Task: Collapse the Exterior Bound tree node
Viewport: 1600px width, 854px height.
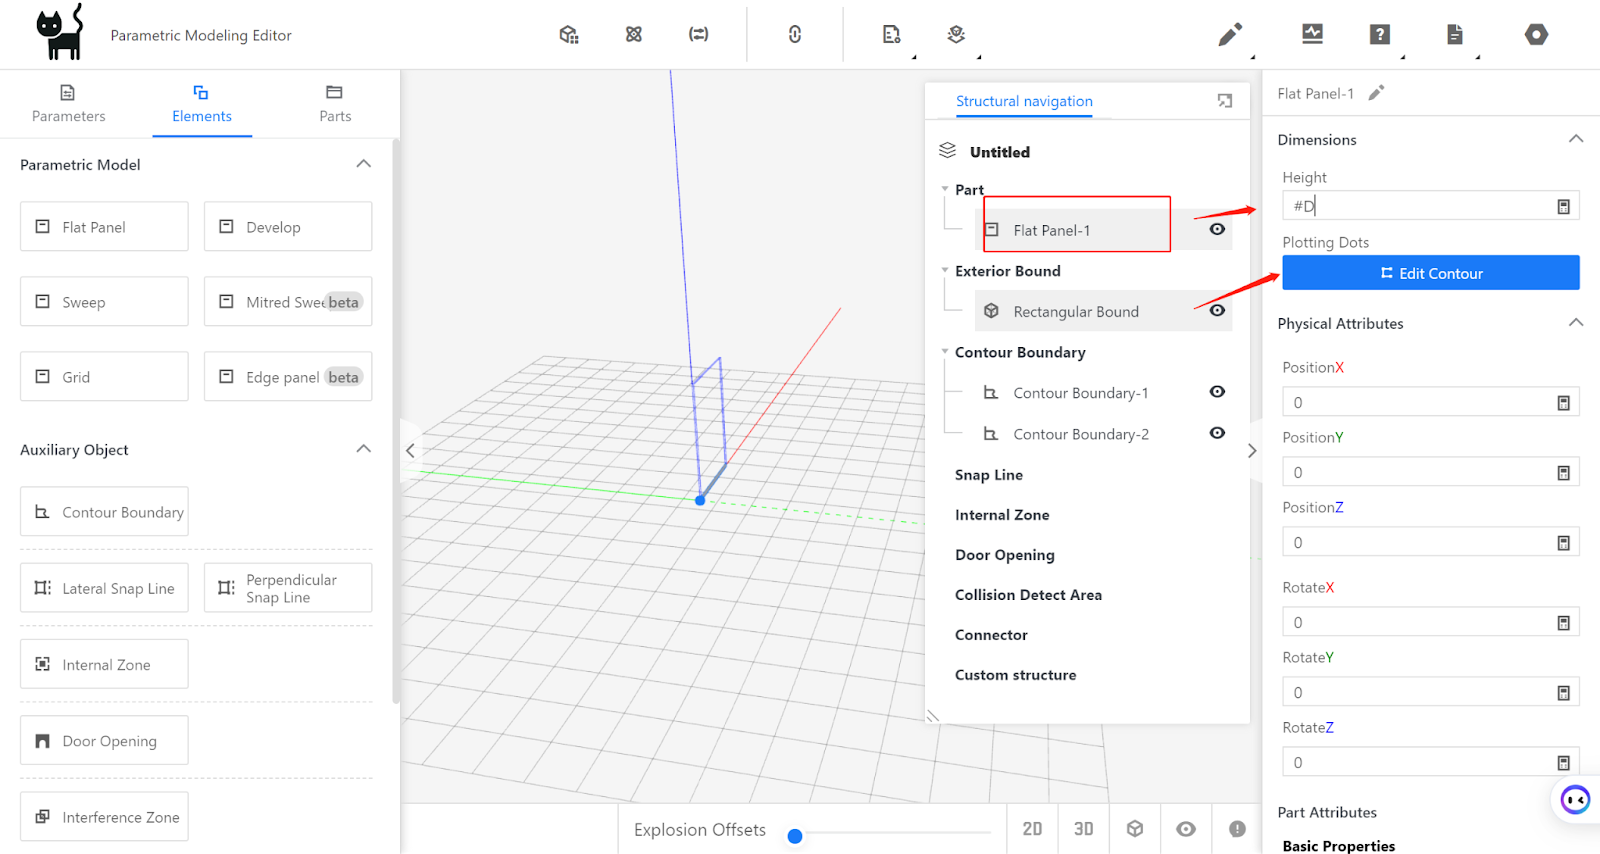Action: [945, 271]
